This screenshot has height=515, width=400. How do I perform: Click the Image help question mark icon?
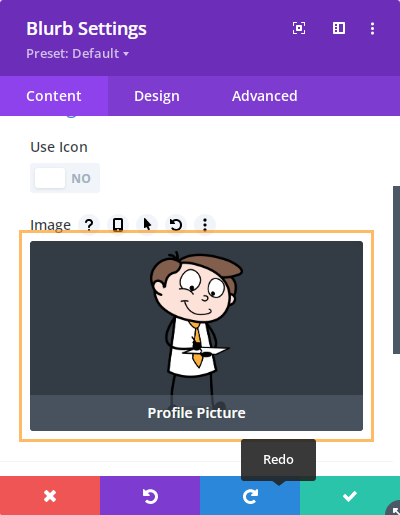coord(89,225)
